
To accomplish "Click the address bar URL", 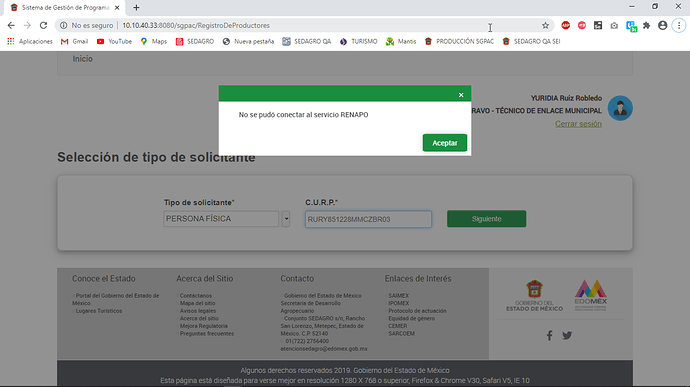I will (x=196, y=26).
